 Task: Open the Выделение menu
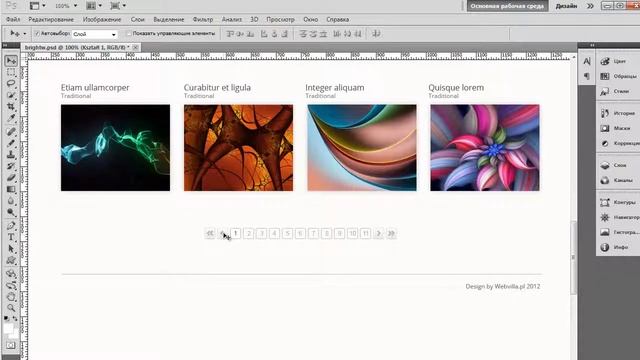pos(169,19)
